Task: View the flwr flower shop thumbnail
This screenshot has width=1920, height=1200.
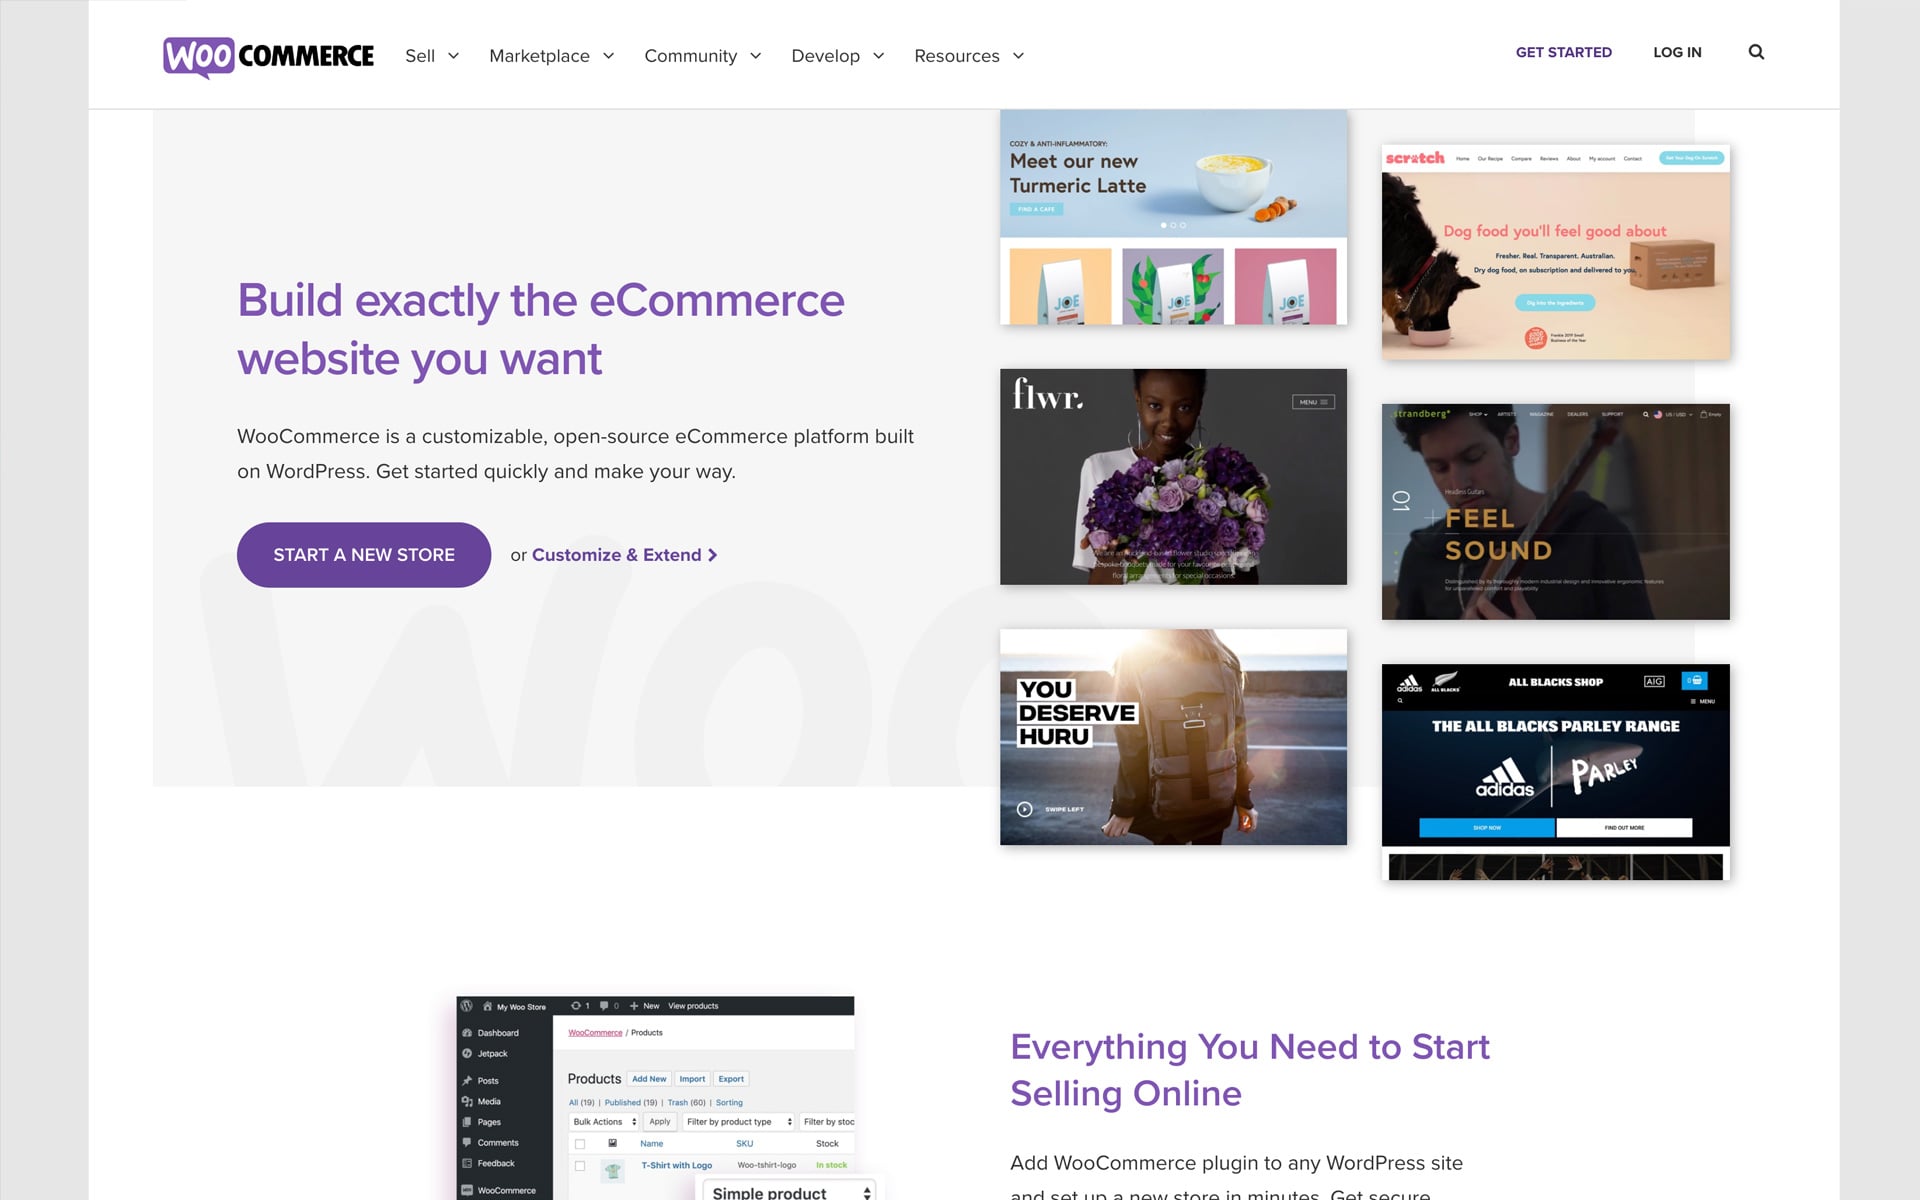Action: (1172, 476)
